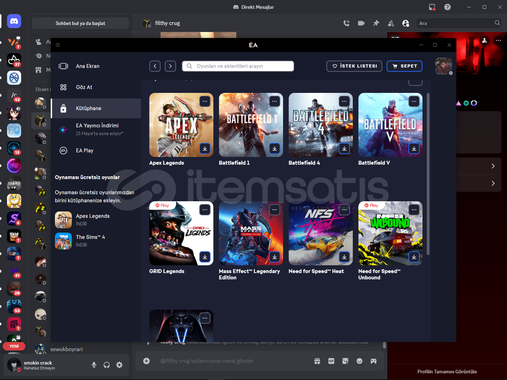
Task: Show pinned messages in Discord
Action: (x=376, y=23)
